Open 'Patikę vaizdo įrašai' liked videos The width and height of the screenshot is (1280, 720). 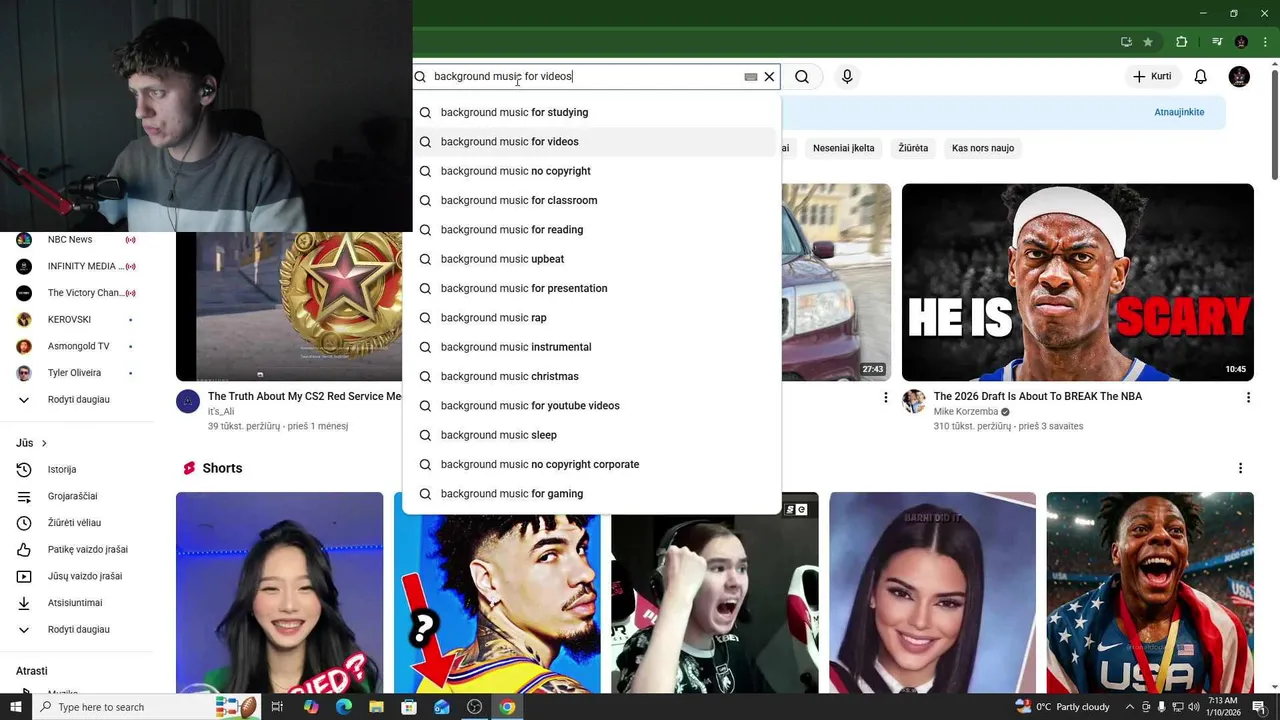coord(76,549)
